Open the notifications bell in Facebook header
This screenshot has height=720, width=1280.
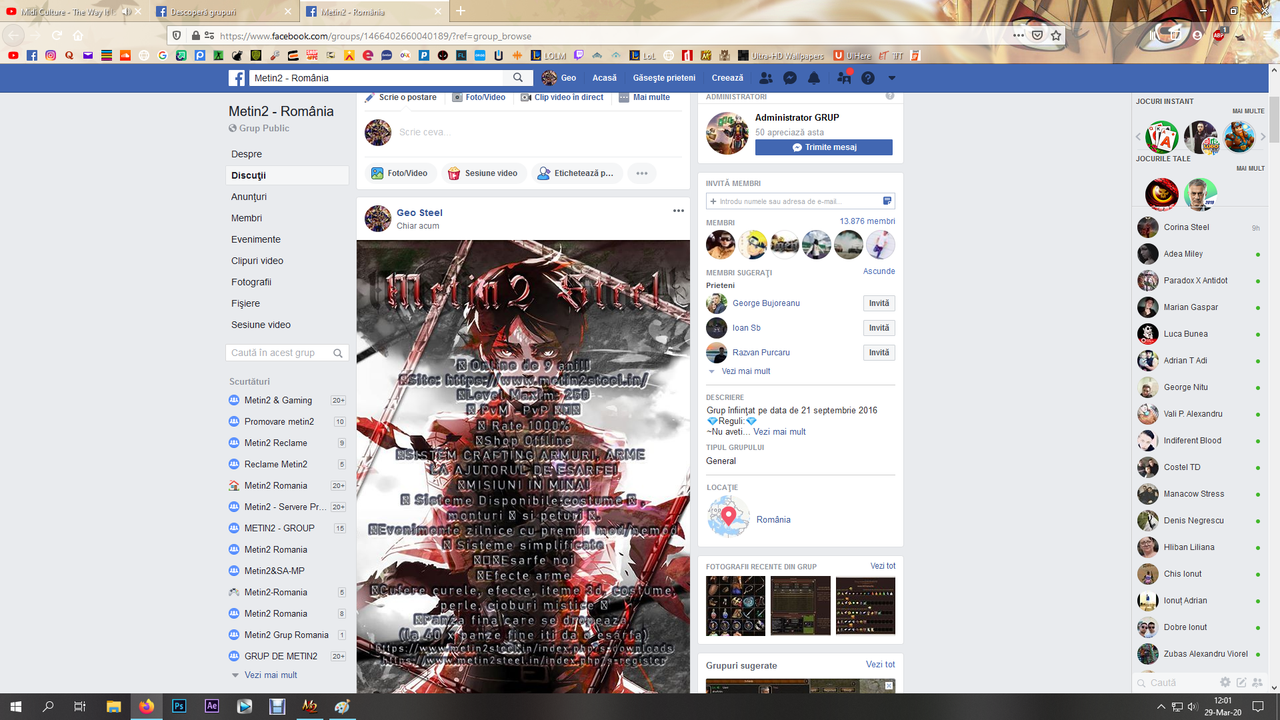(814, 78)
